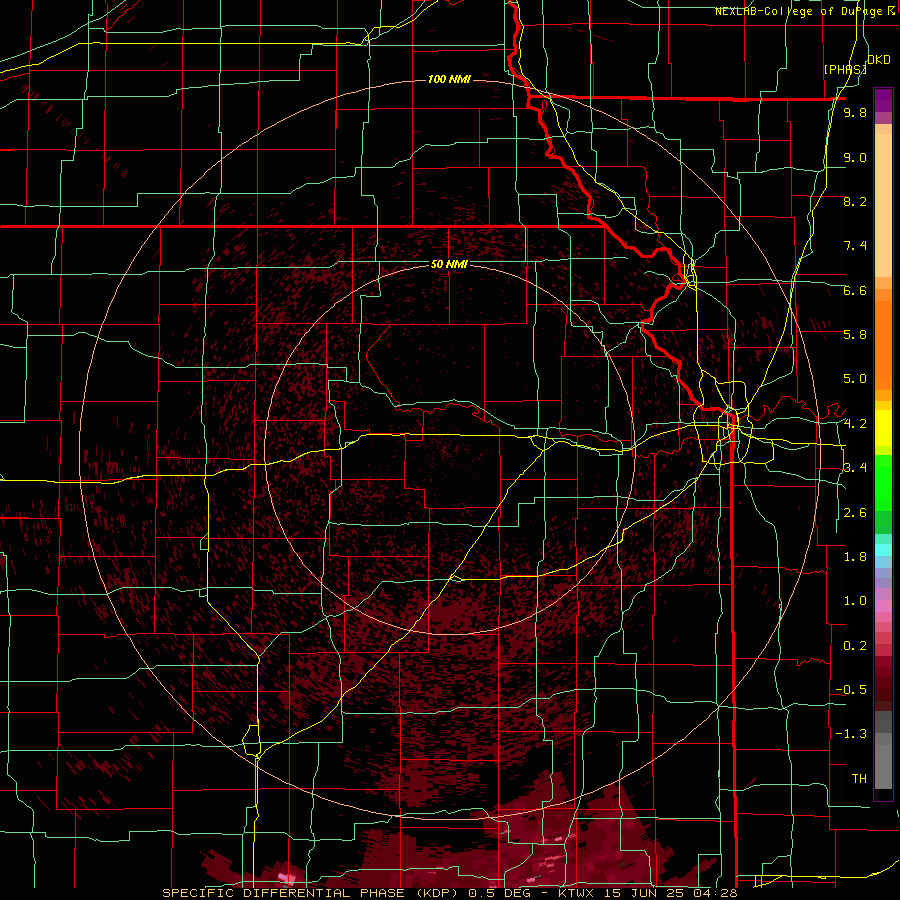Pick the cyan band on the color scale
900x900 pixels.
(883, 549)
